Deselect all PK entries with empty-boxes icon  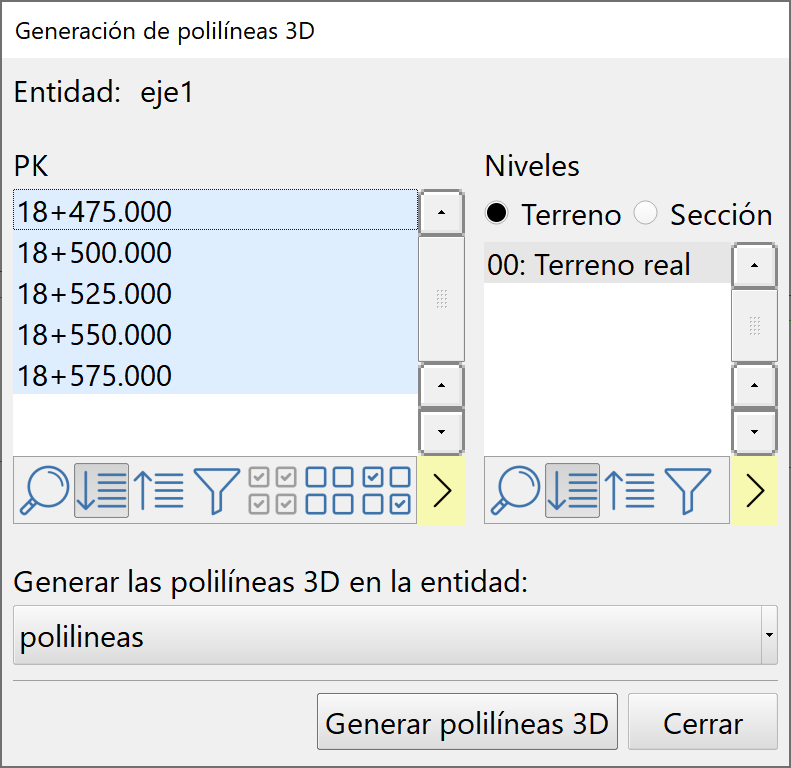click(329, 490)
